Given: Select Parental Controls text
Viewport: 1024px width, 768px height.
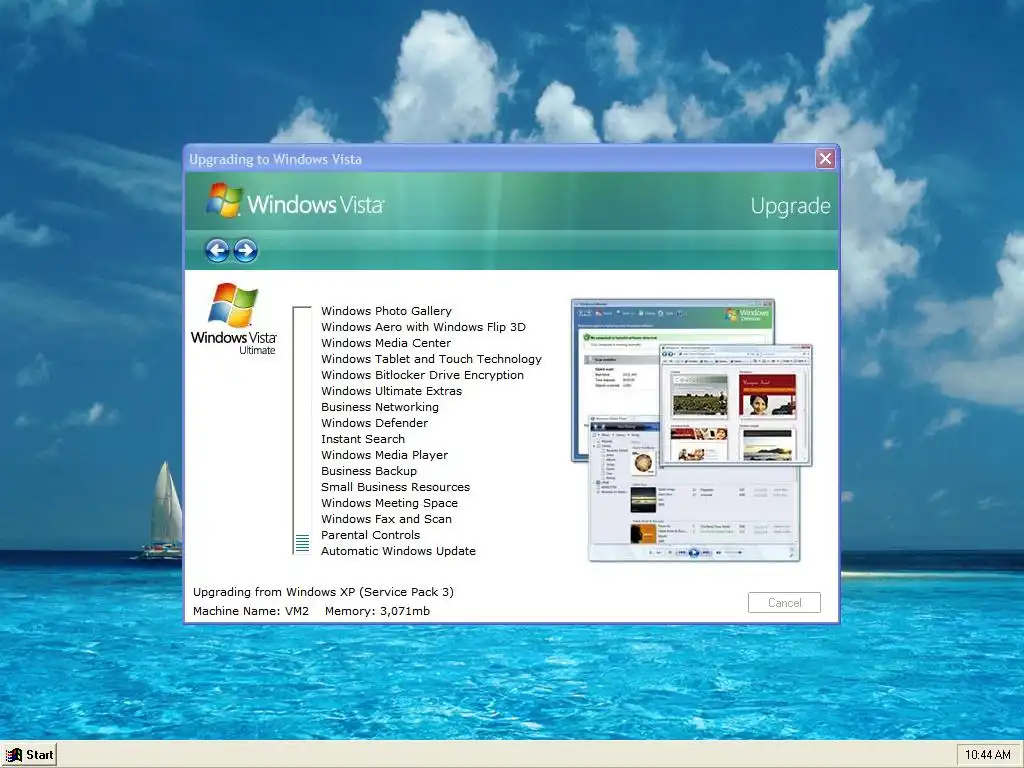Looking at the screenshot, I should click(x=370, y=535).
